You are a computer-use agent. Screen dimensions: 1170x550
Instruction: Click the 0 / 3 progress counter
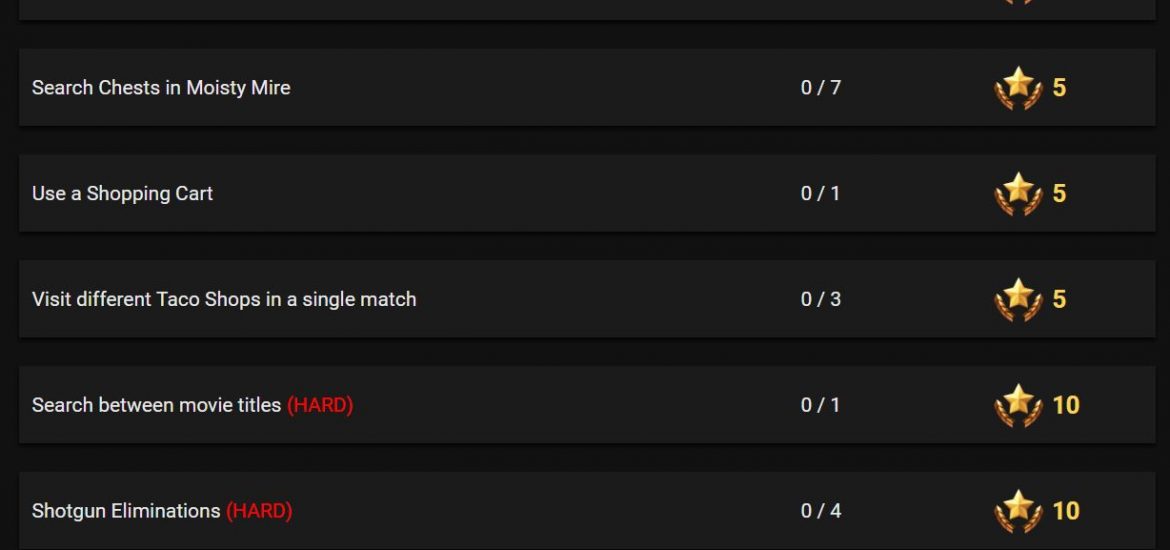[821, 300]
